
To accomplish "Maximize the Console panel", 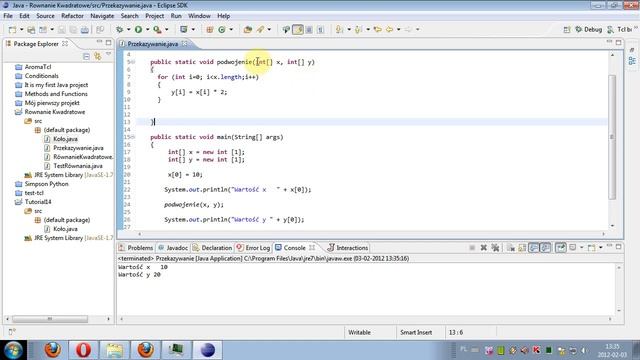I will [619, 247].
